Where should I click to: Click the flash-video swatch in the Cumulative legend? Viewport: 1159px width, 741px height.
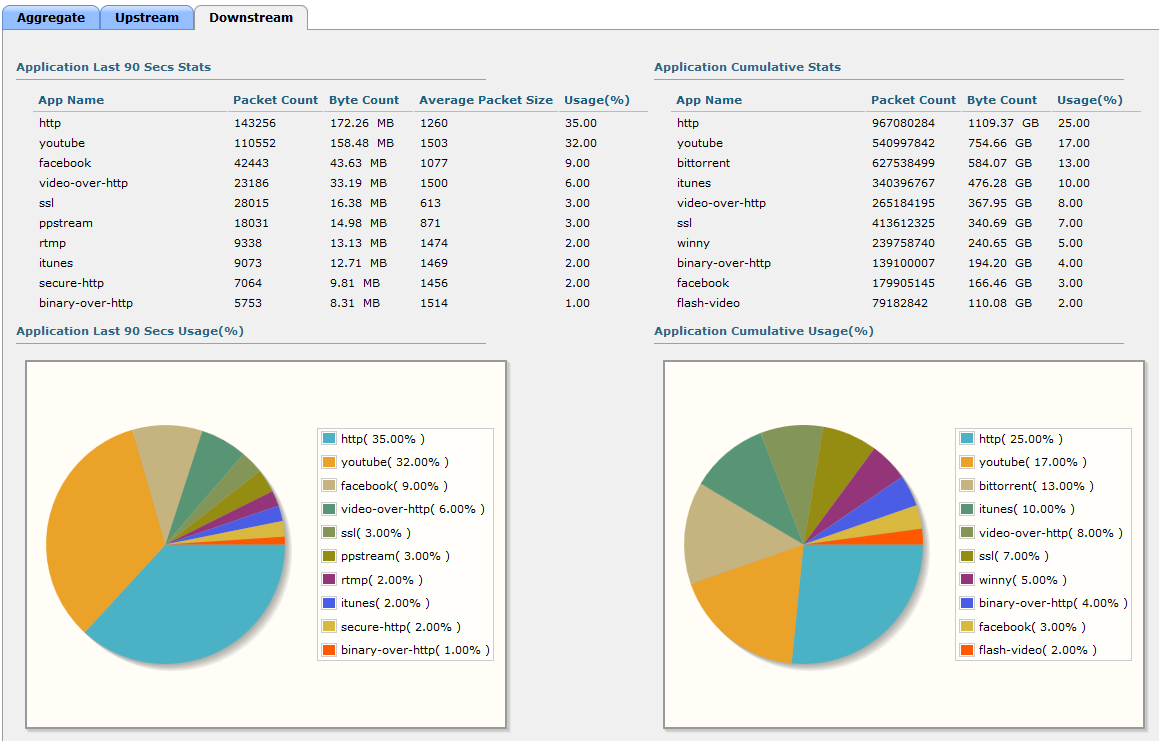point(966,650)
